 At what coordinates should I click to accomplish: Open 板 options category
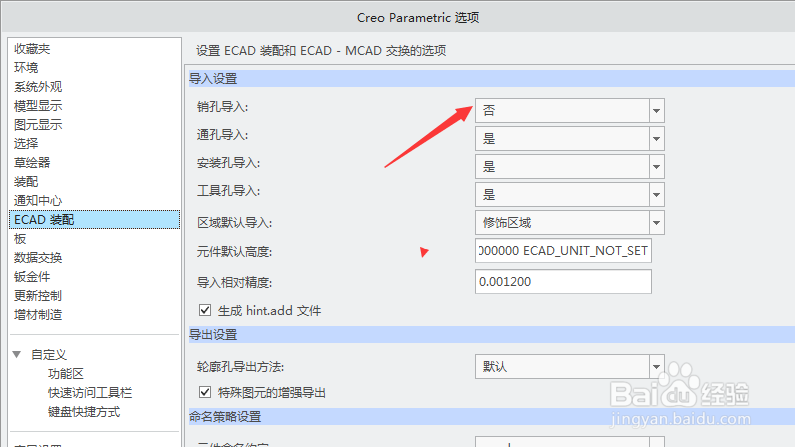pyautogui.click(x=20, y=239)
